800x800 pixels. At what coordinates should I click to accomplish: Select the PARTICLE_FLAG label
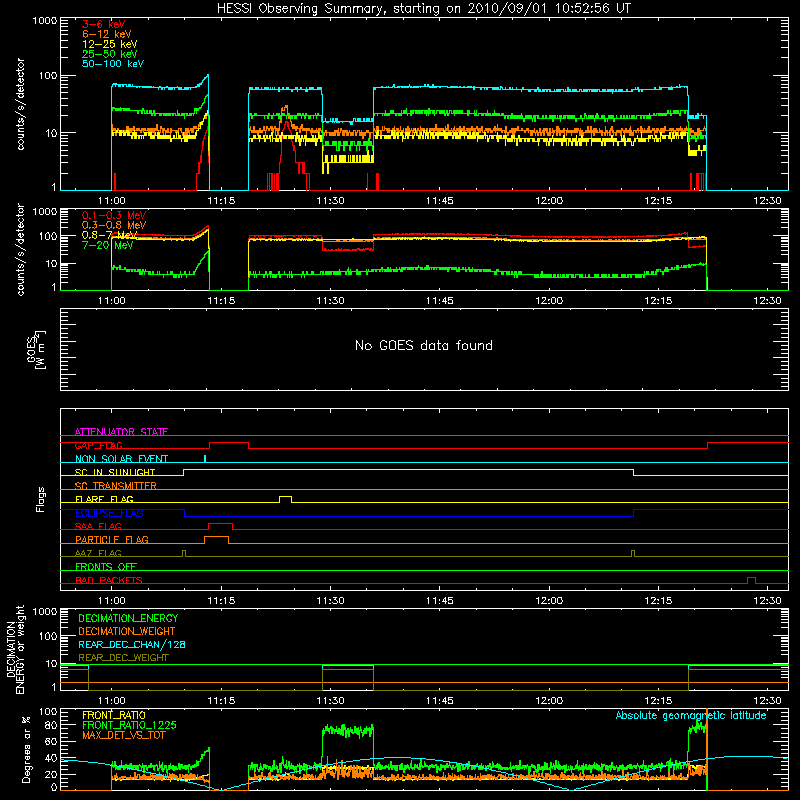tap(112, 539)
